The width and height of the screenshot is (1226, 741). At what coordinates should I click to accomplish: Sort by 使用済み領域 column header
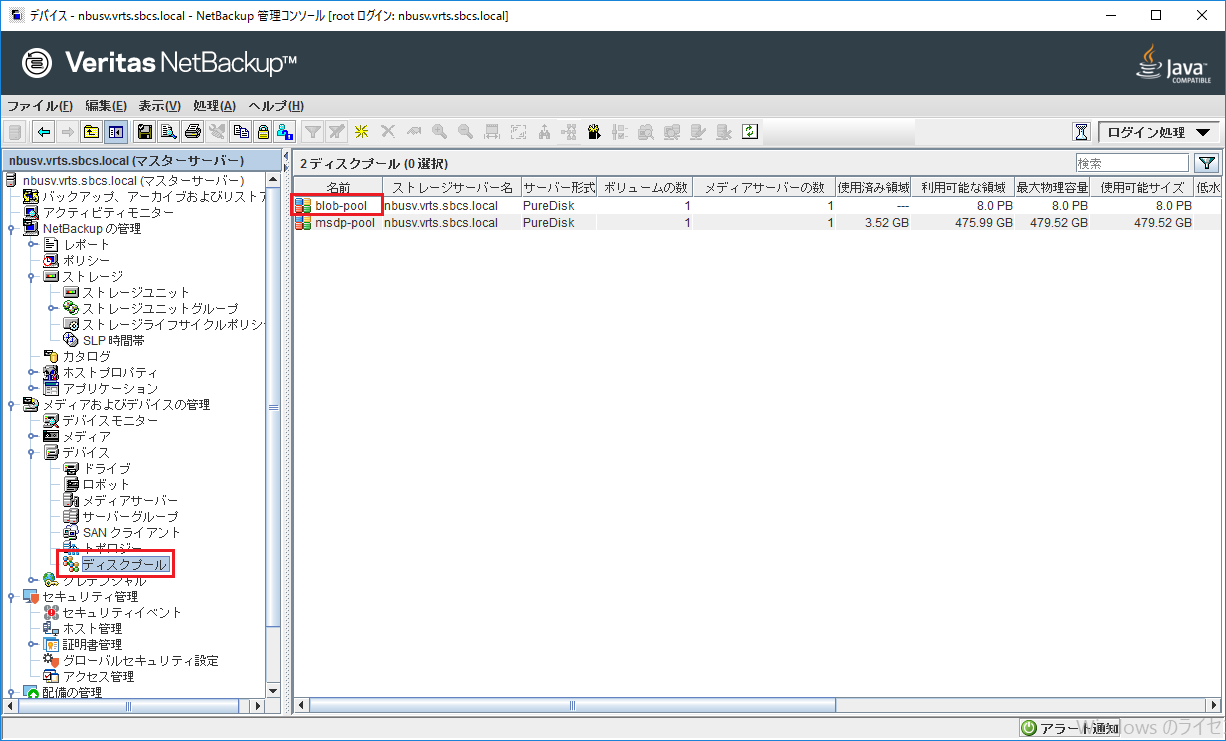pos(873,187)
